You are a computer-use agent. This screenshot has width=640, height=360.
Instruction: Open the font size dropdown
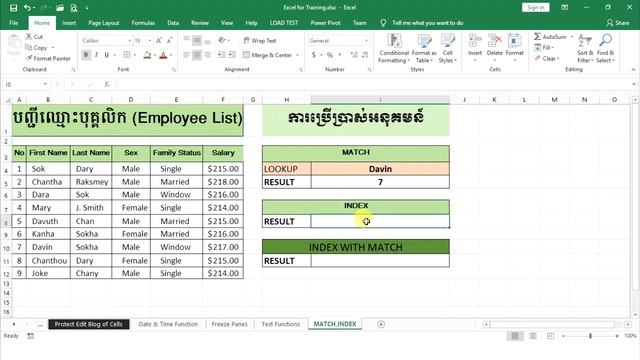(x=149, y=41)
